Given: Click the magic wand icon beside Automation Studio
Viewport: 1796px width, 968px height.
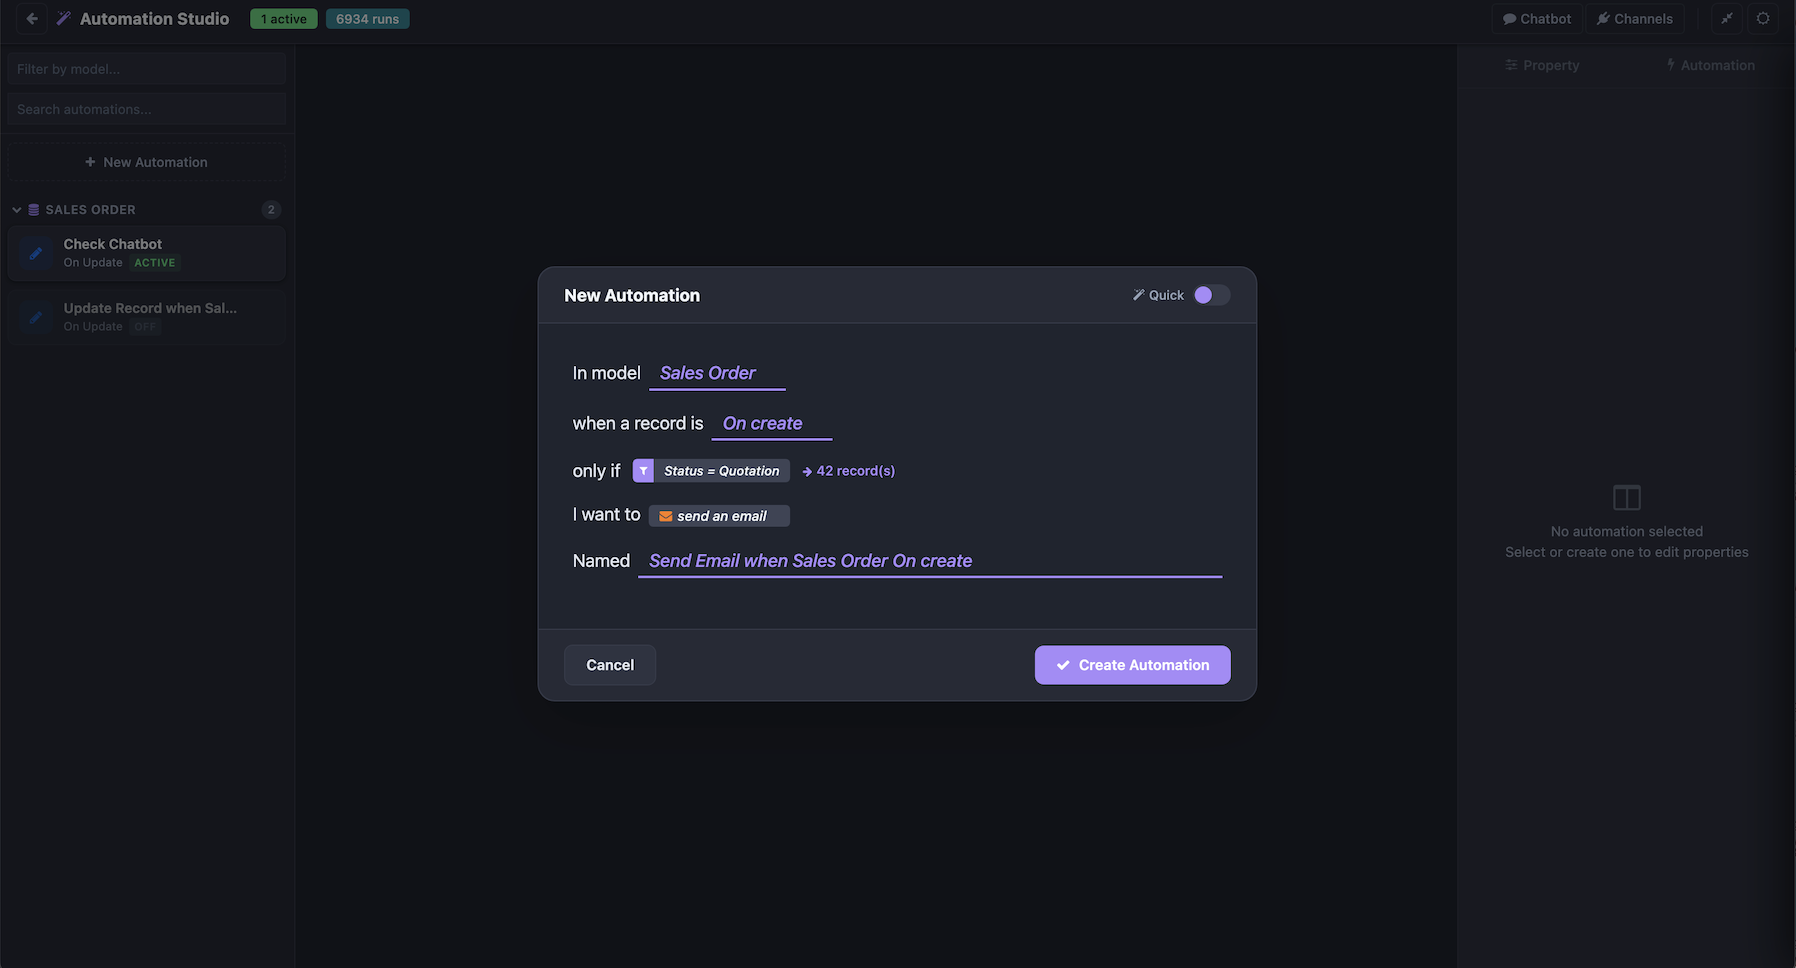Looking at the screenshot, I should pos(63,17).
